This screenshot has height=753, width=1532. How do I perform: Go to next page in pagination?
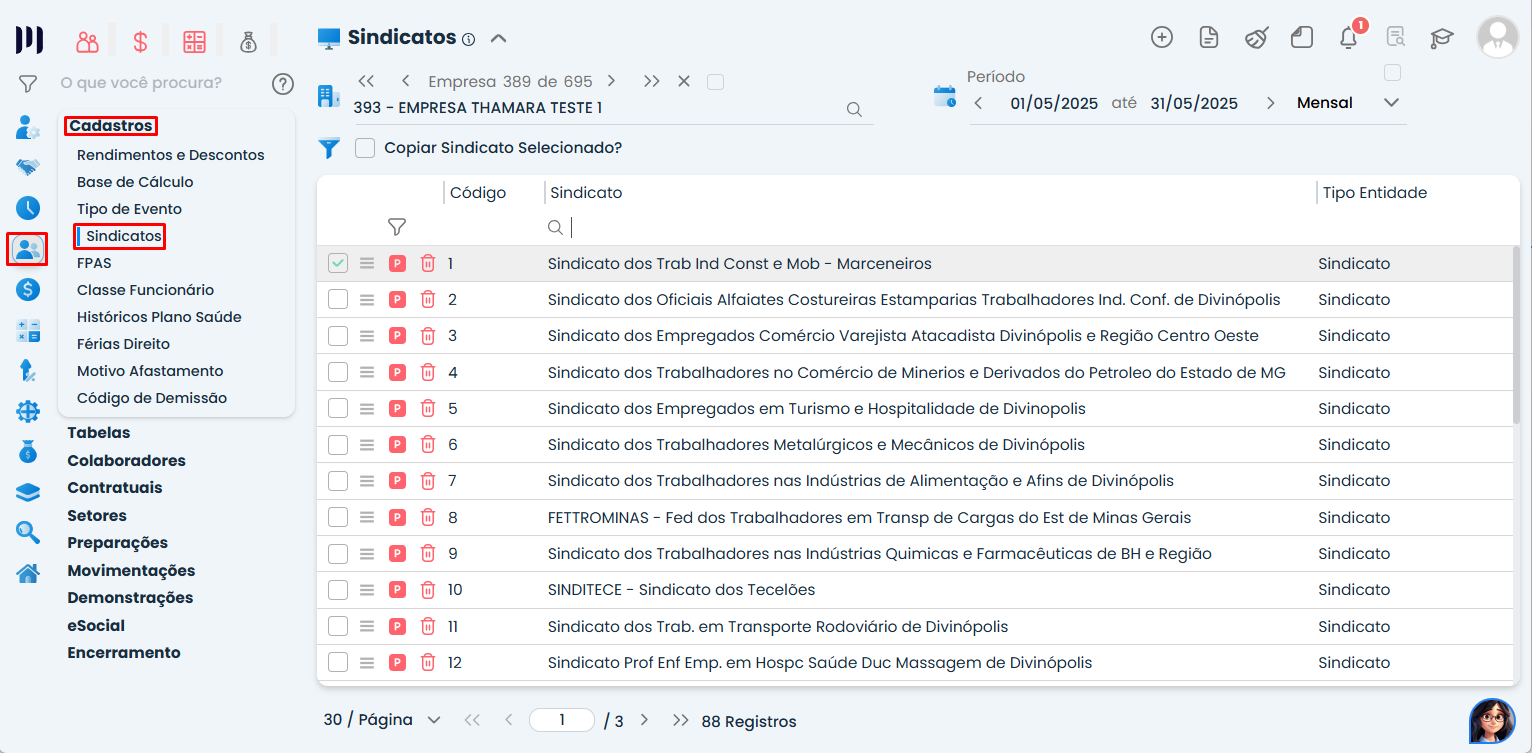point(644,720)
